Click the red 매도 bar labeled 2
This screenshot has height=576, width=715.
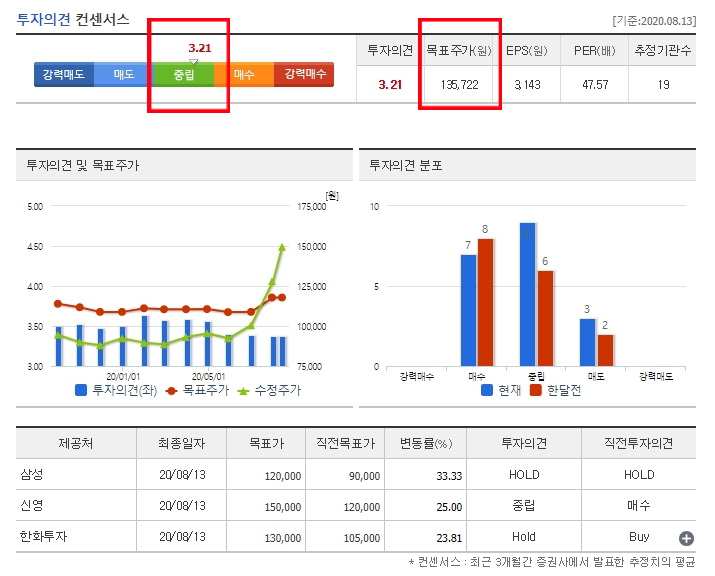(605, 350)
